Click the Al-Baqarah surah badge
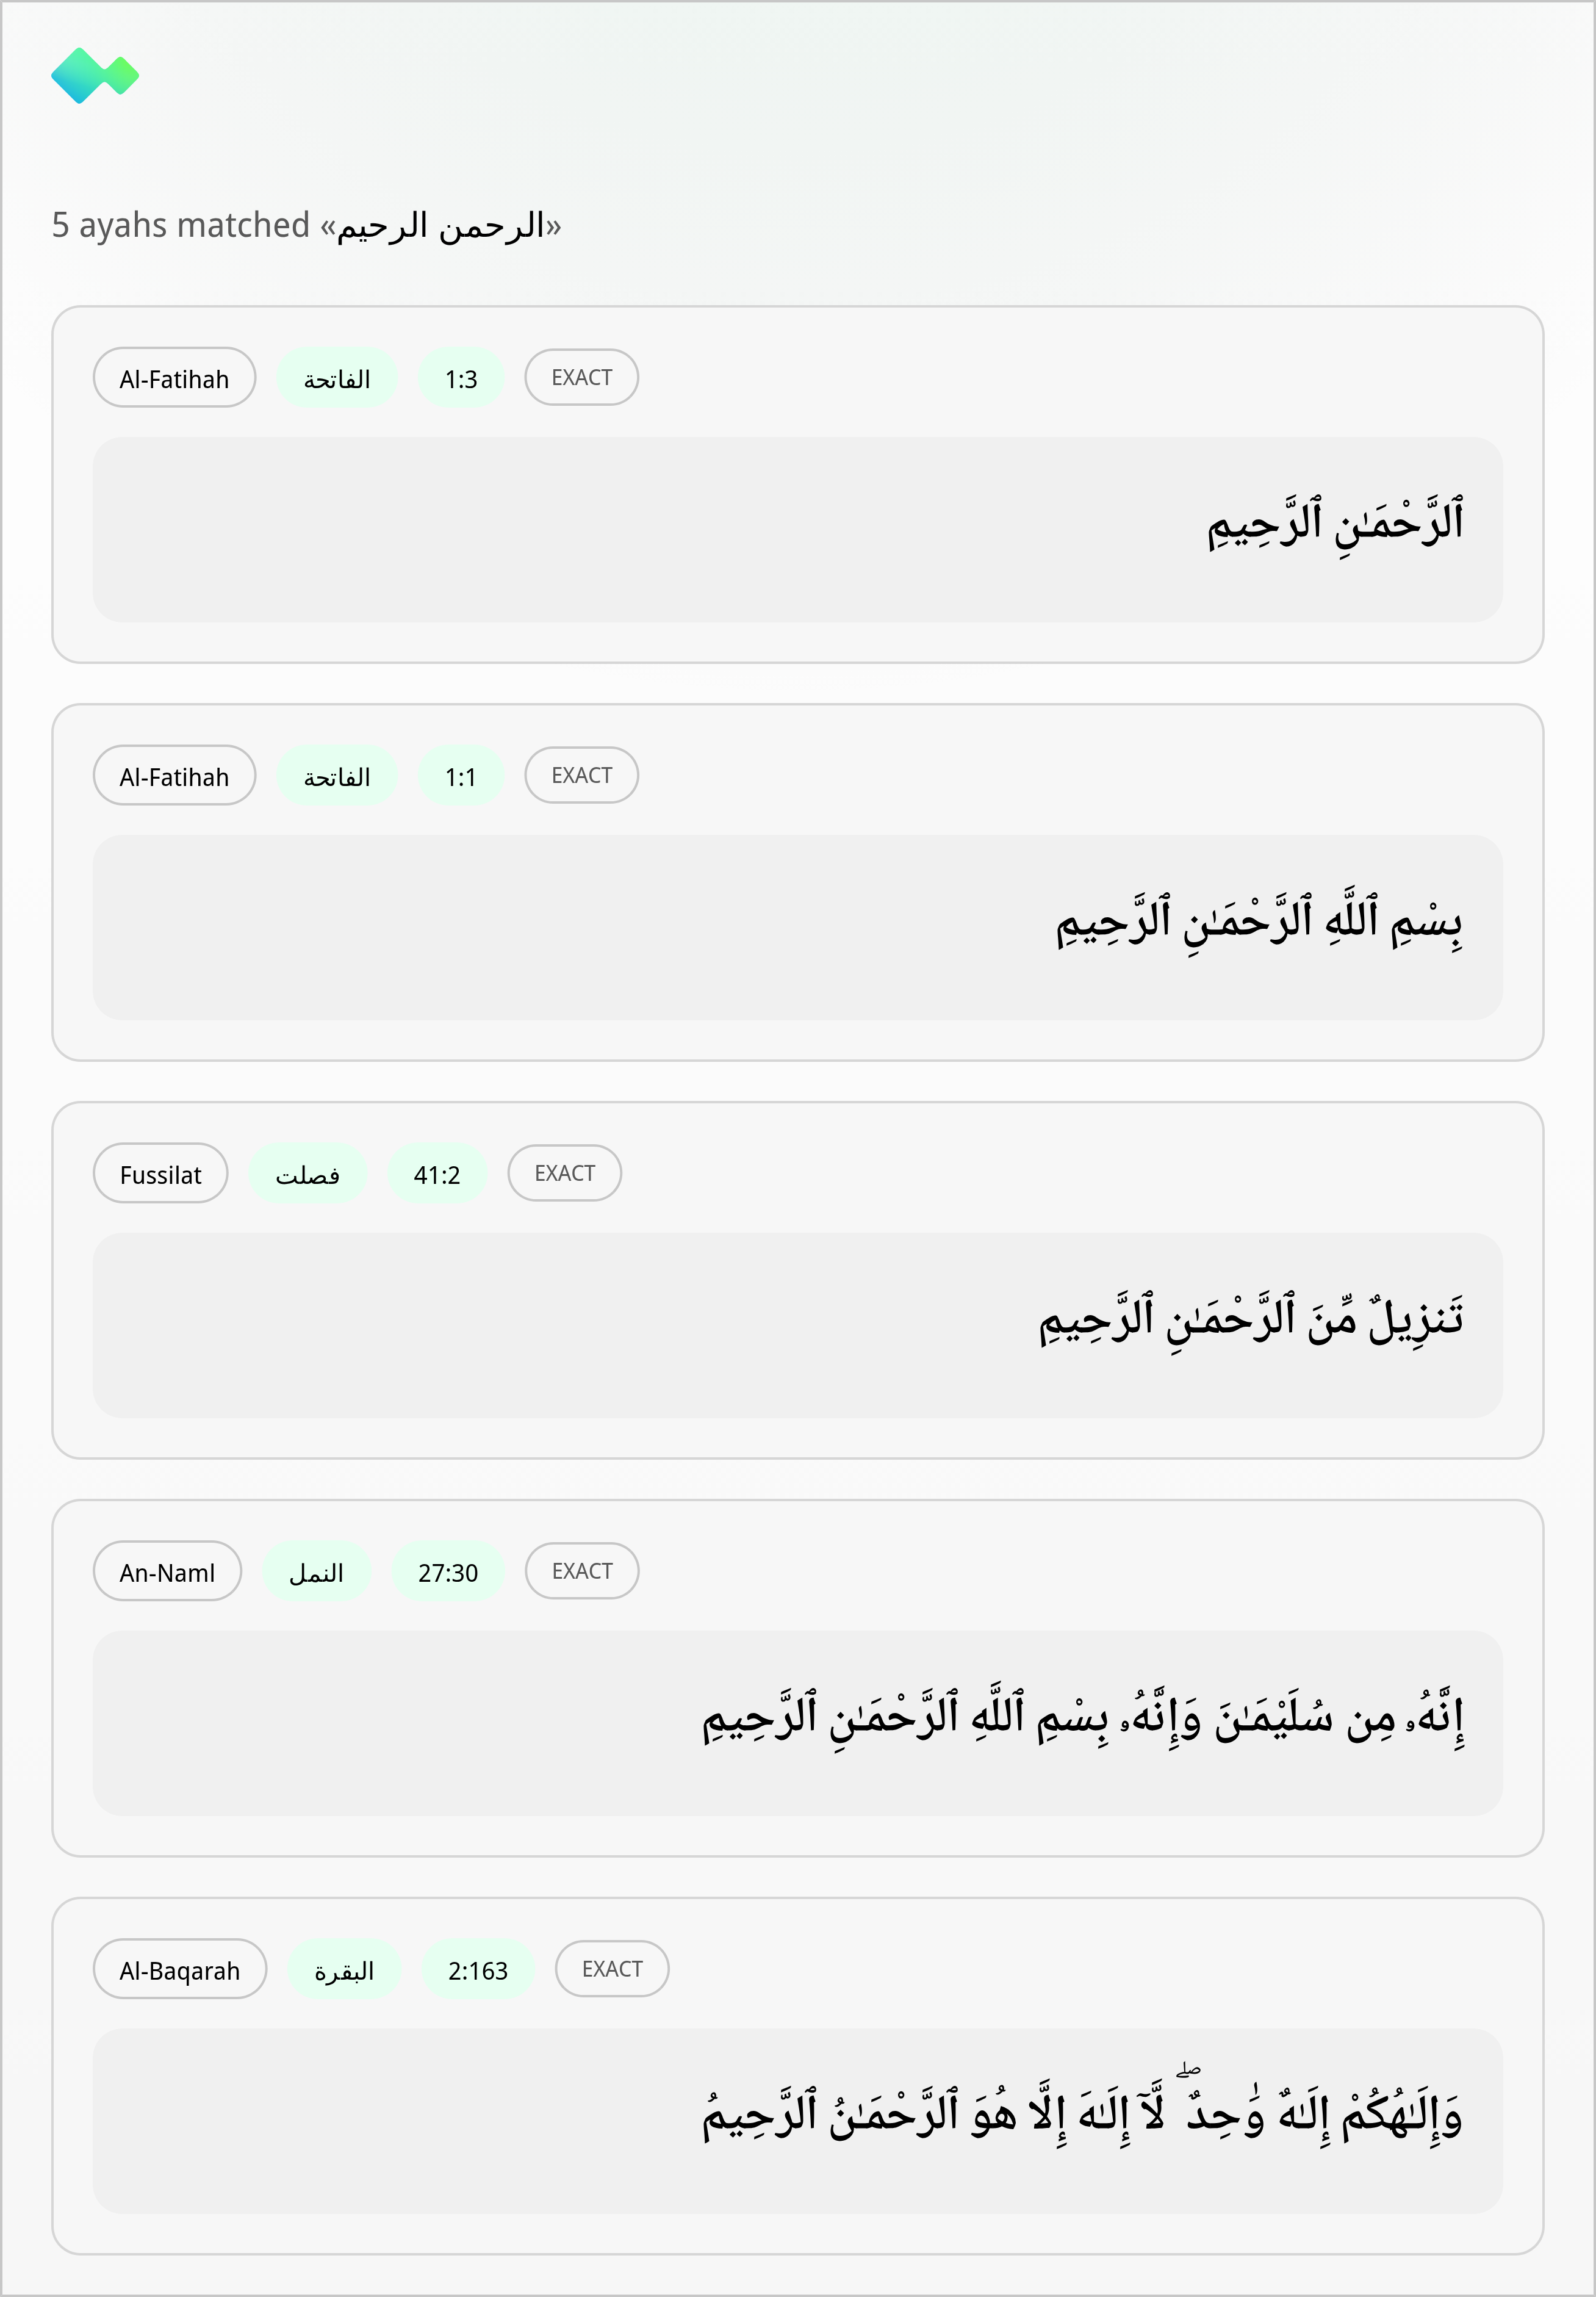This screenshot has width=1596, height=2297. [x=180, y=1969]
